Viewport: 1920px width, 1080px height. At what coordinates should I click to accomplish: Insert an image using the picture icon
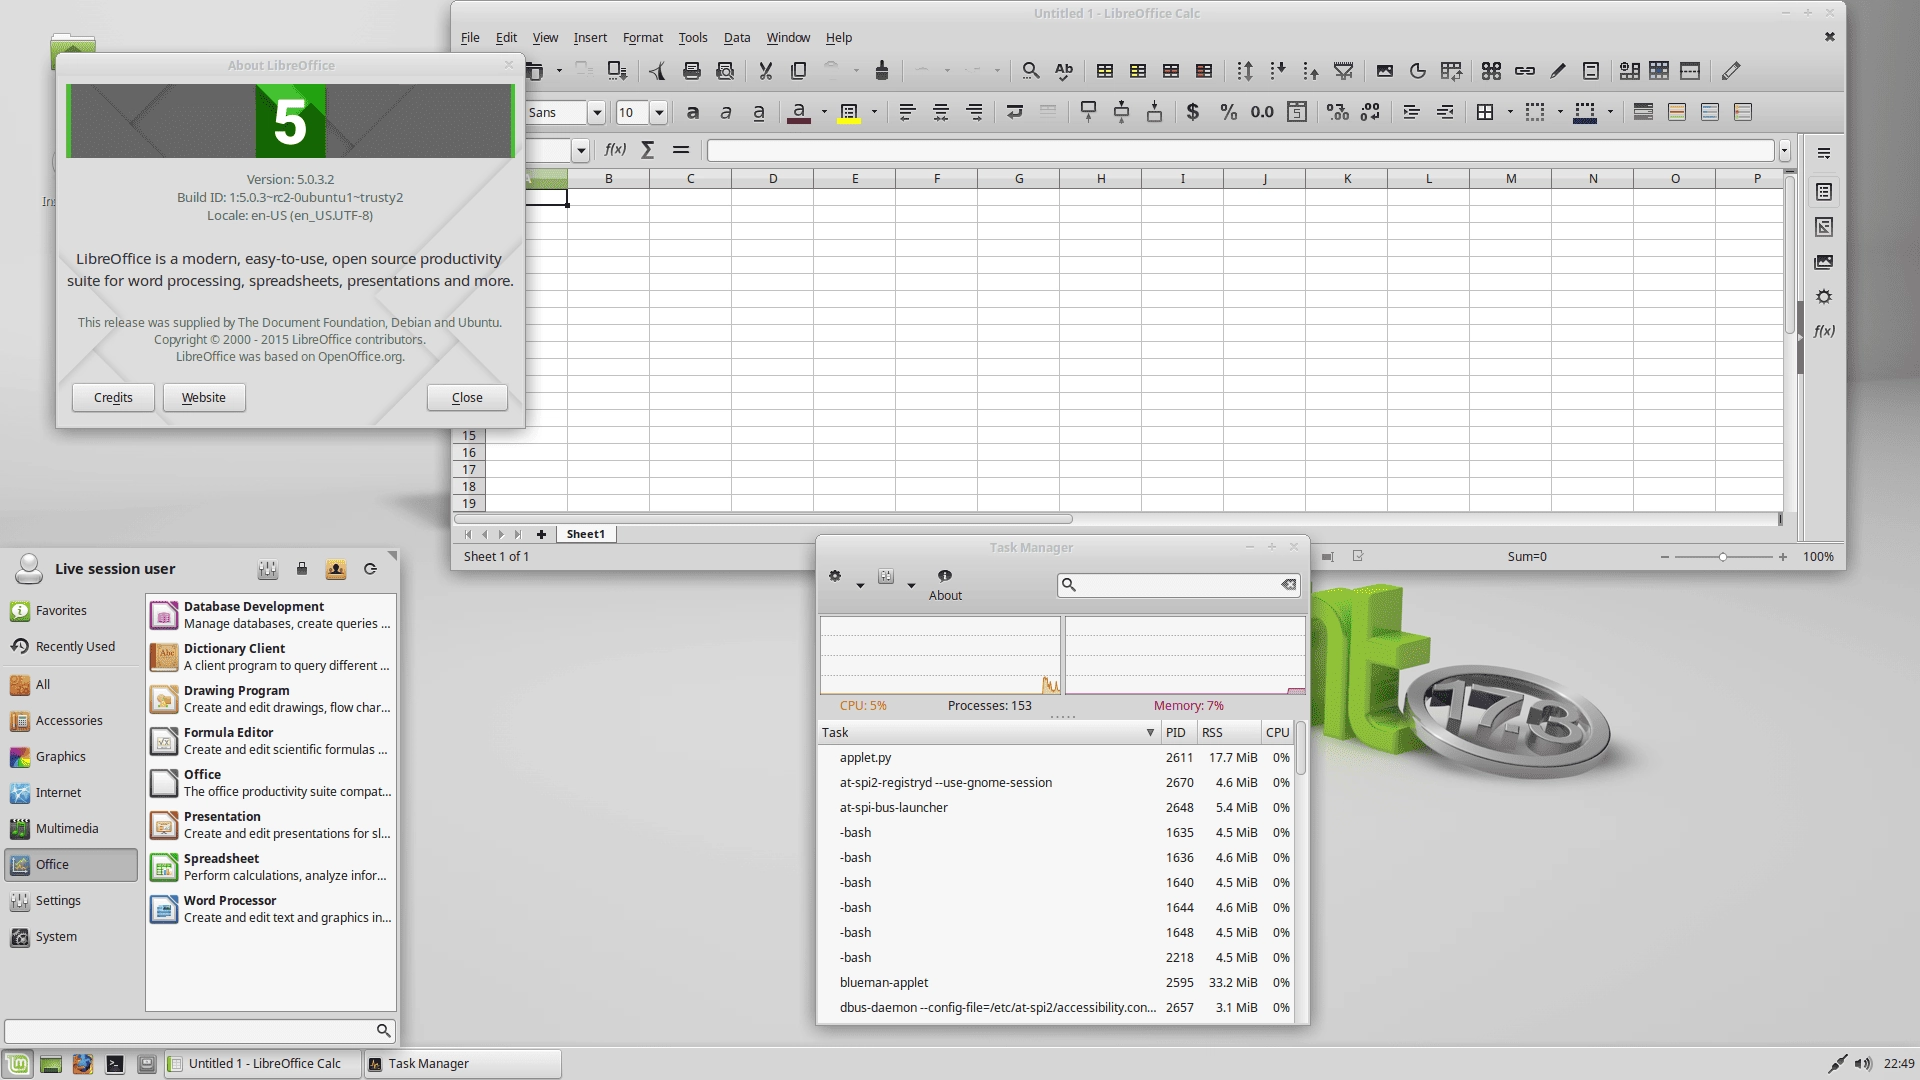tap(1384, 71)
